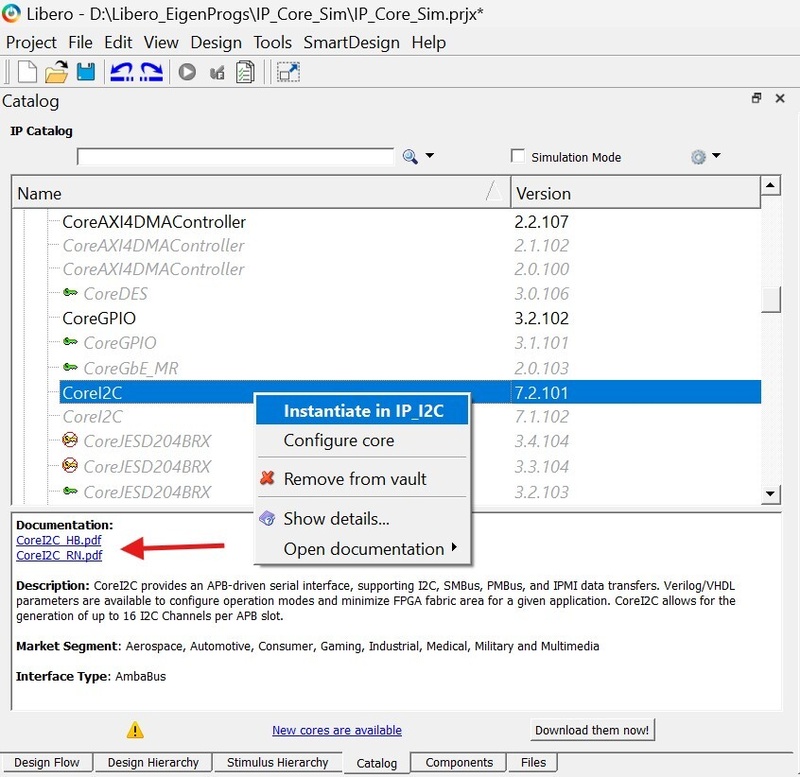Click the Show details icon in context menu
Screen dimensions: 800x777
[x=267, y=518]
